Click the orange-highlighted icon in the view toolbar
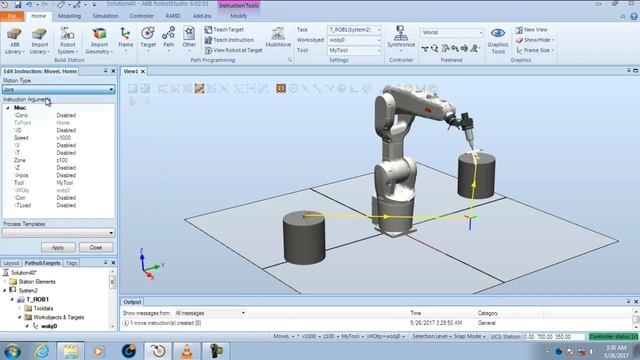640x360 pixels. 199,88
